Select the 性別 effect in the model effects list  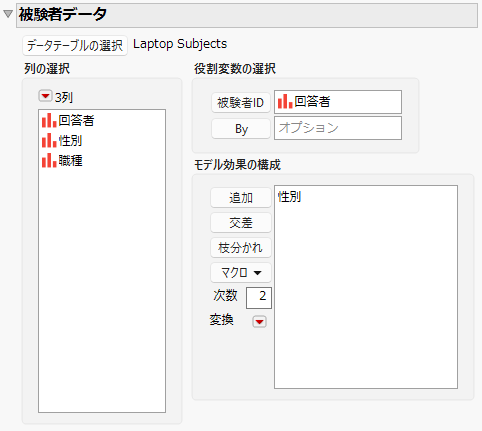click(289, 197)
